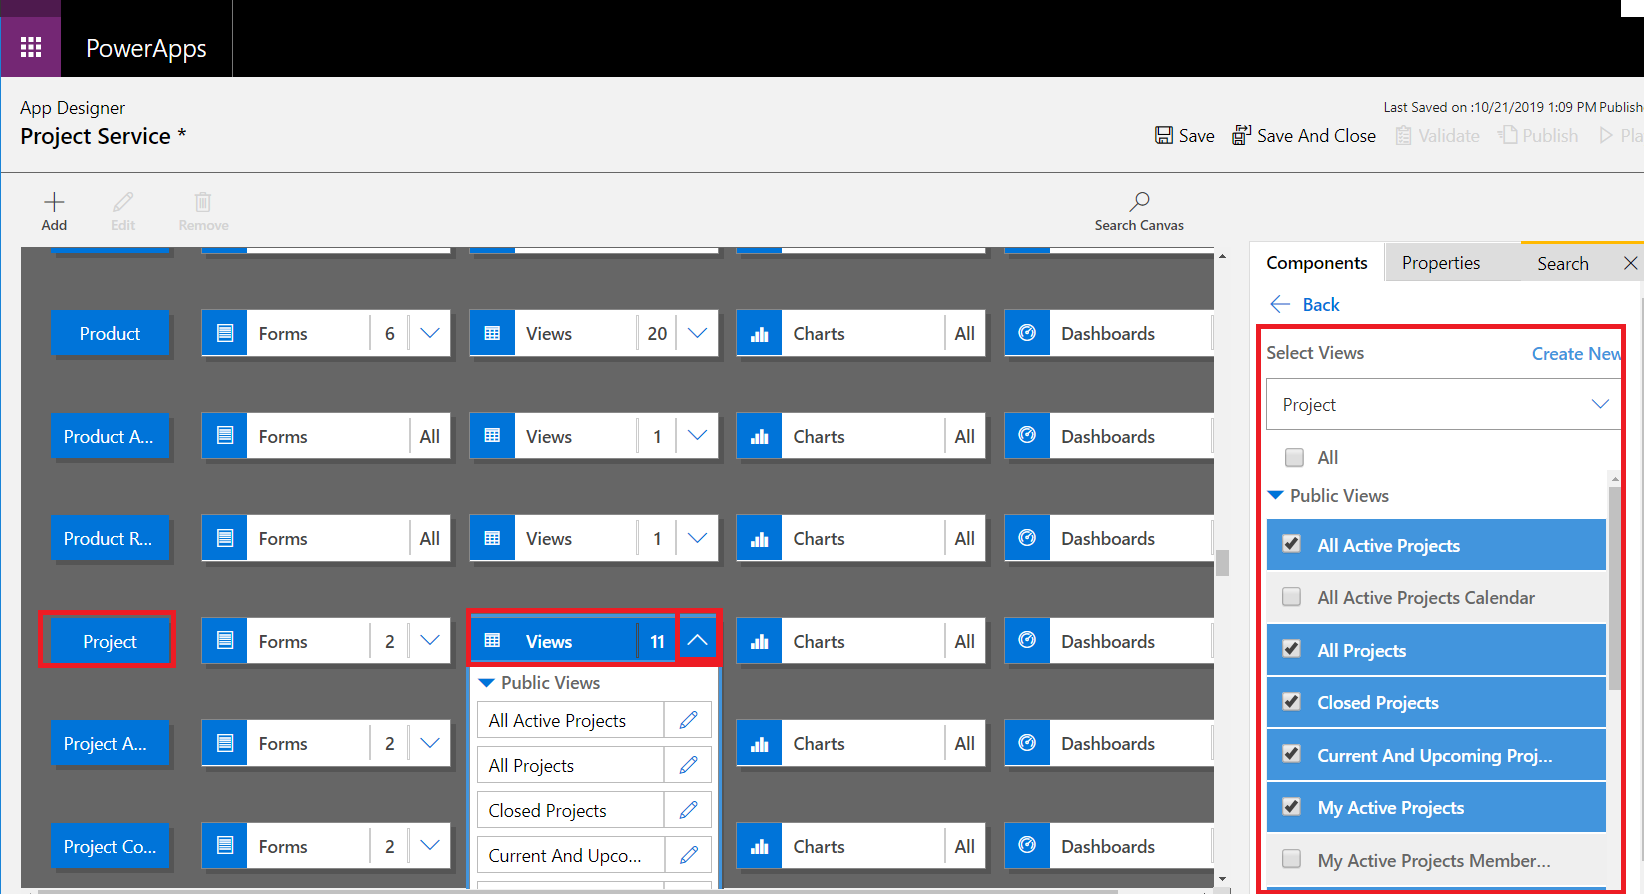Click the Back arrow in Components panel
The width and height of the screenshot is (1644, 894).
tap(1280, 305)
